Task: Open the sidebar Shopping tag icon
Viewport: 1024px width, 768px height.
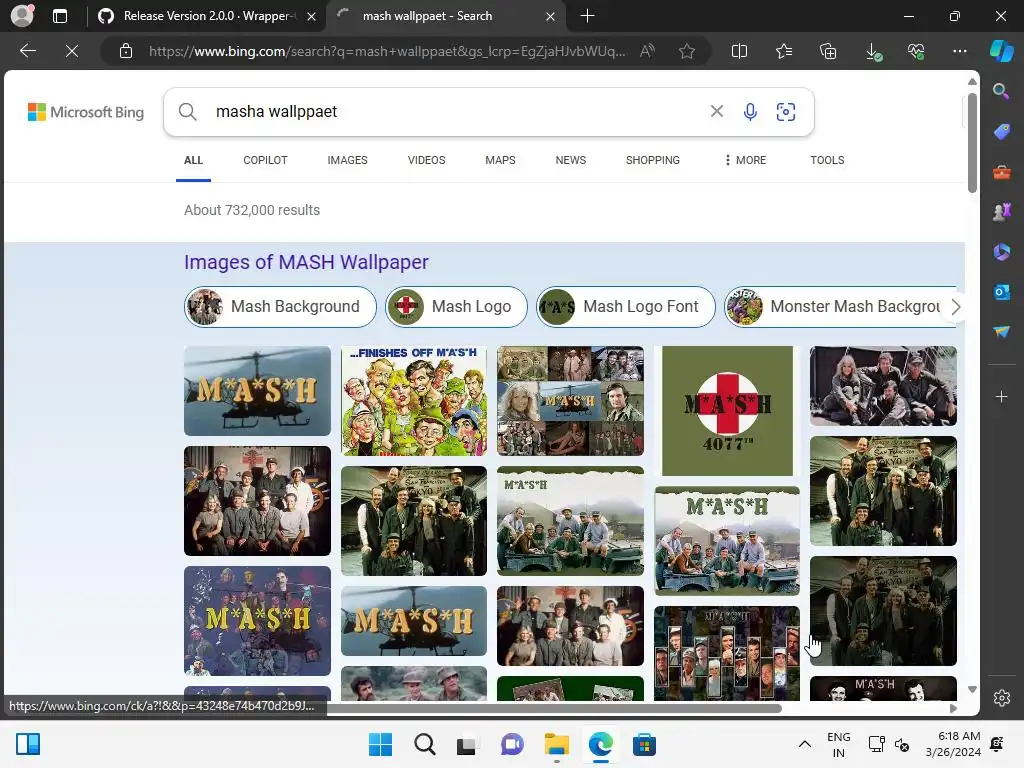Action: click(1001, 131)
